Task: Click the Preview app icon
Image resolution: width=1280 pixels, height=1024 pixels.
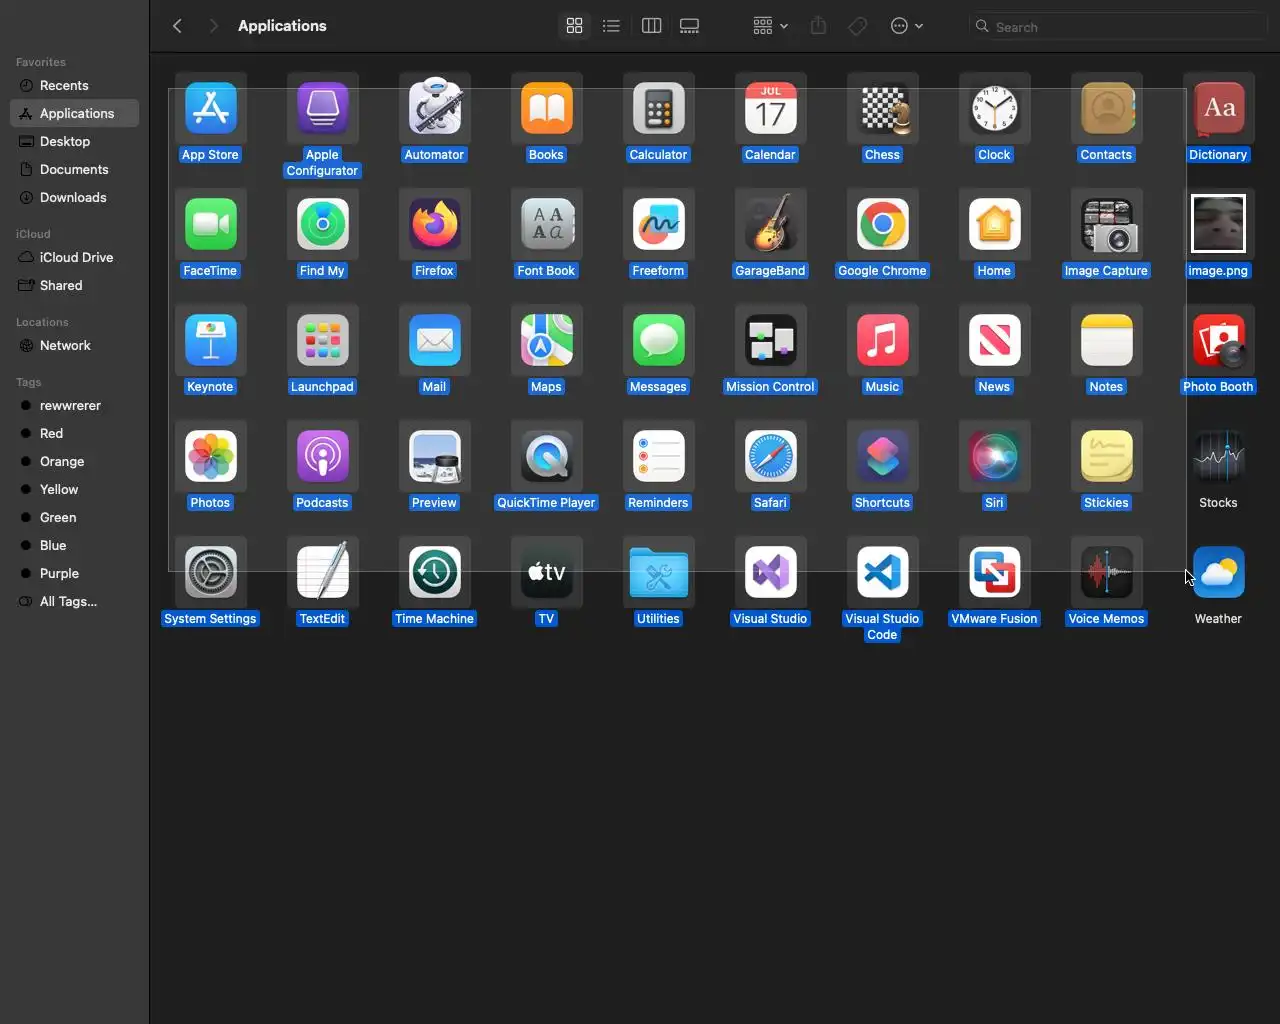Action: (434, 456)
